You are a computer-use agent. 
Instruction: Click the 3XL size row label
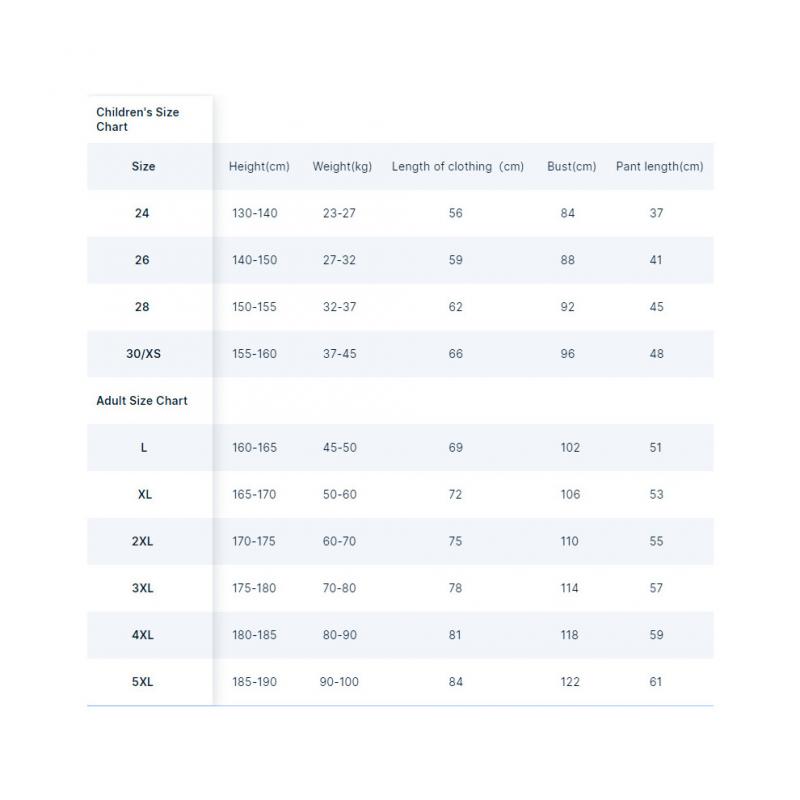(x=143, y=589)
